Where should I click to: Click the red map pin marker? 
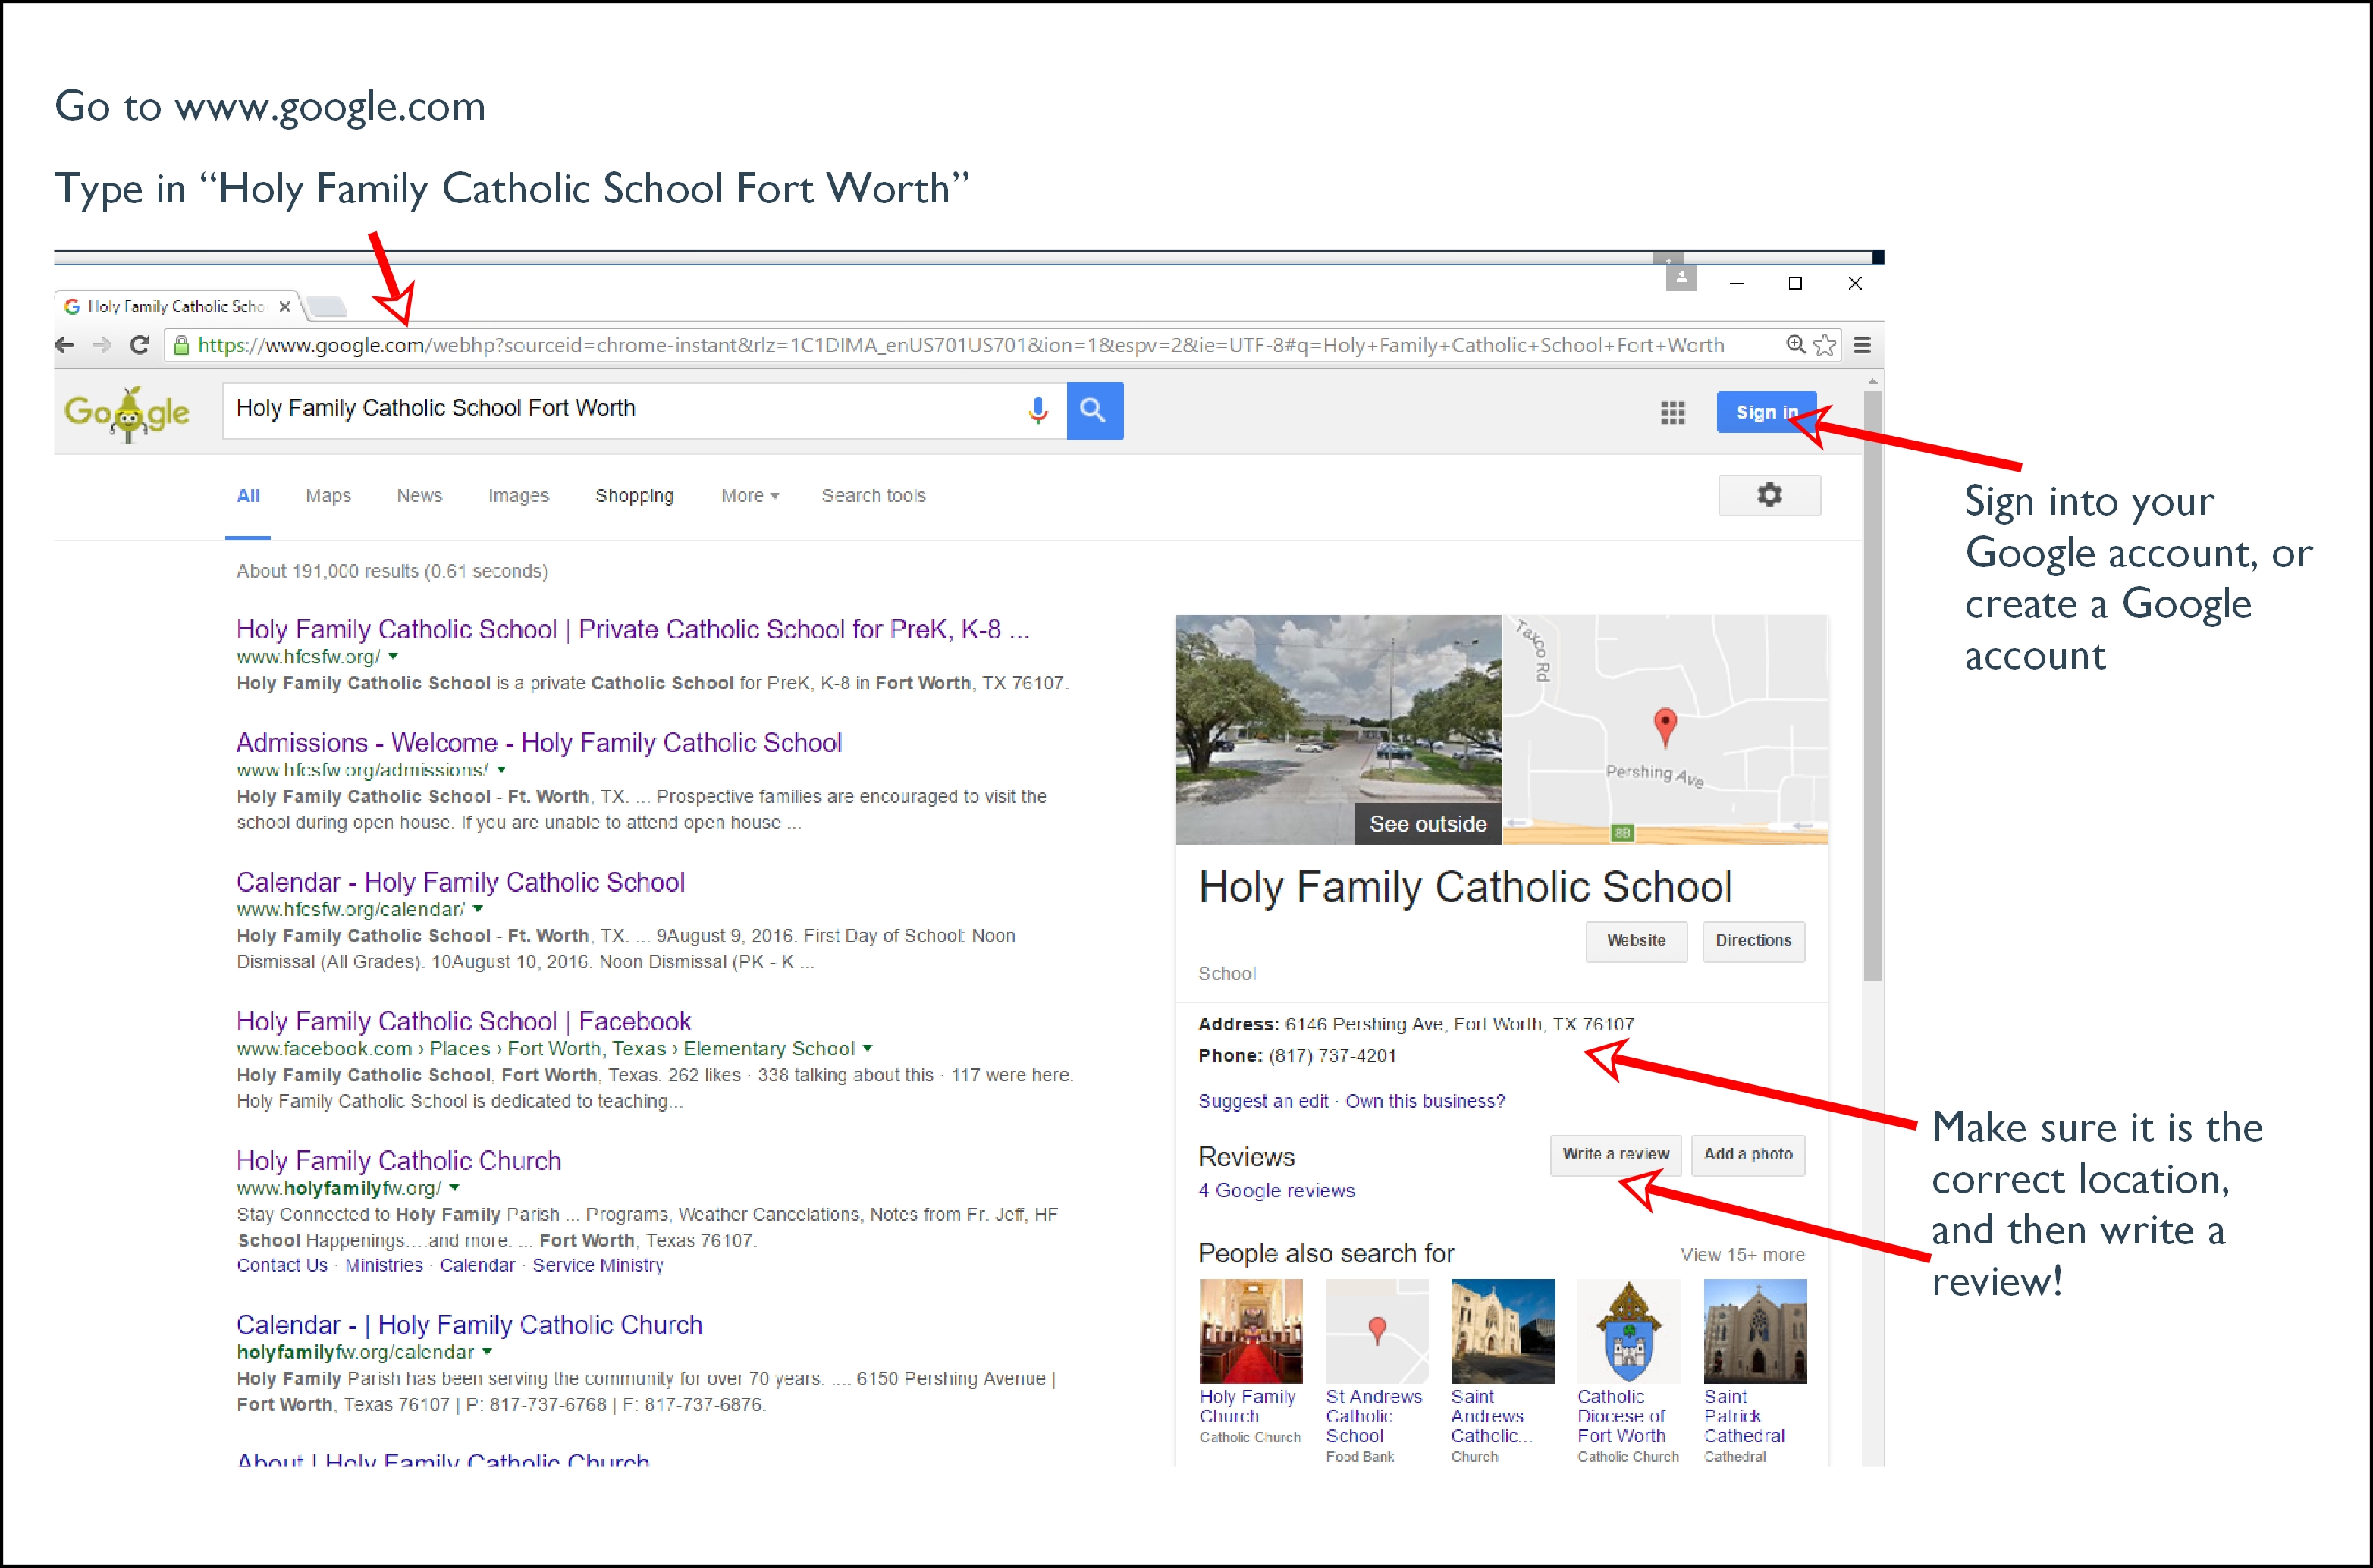pos(1665,727)
